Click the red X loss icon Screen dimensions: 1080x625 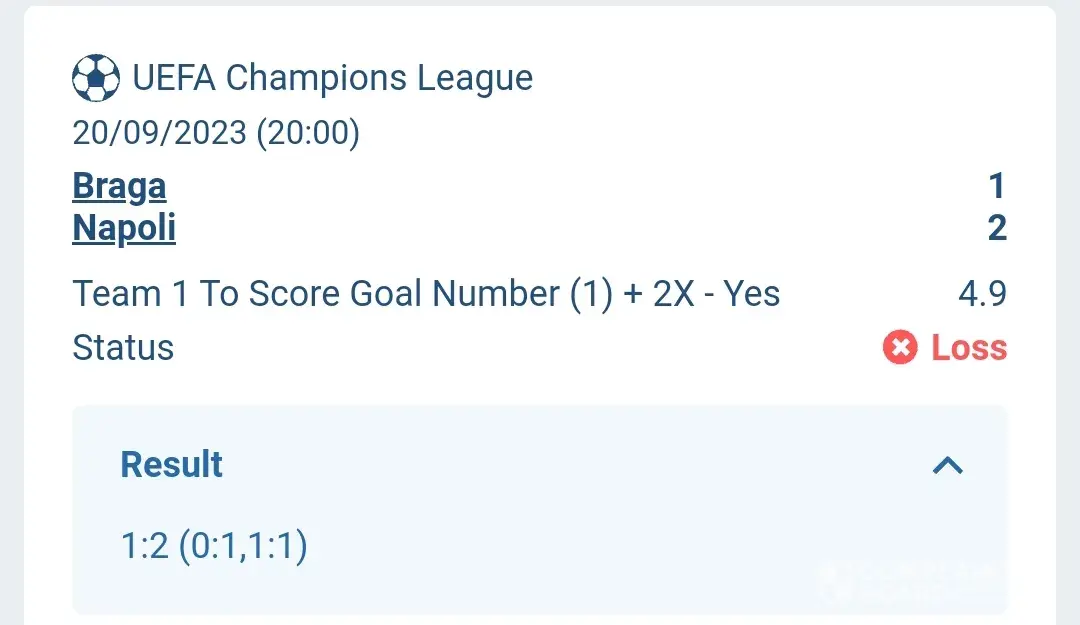pyautogui.click(x=900, y=348)
